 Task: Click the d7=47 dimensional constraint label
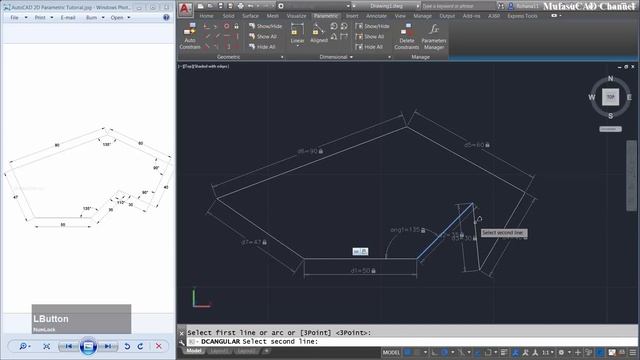[x=254, y=242]
